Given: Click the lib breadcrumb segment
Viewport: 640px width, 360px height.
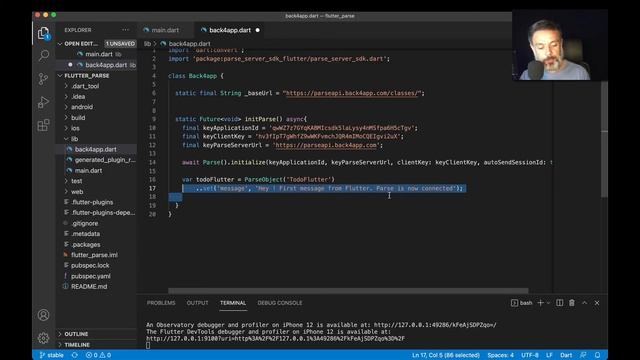Looking at the screenshot, I should [x=147, y=44].
